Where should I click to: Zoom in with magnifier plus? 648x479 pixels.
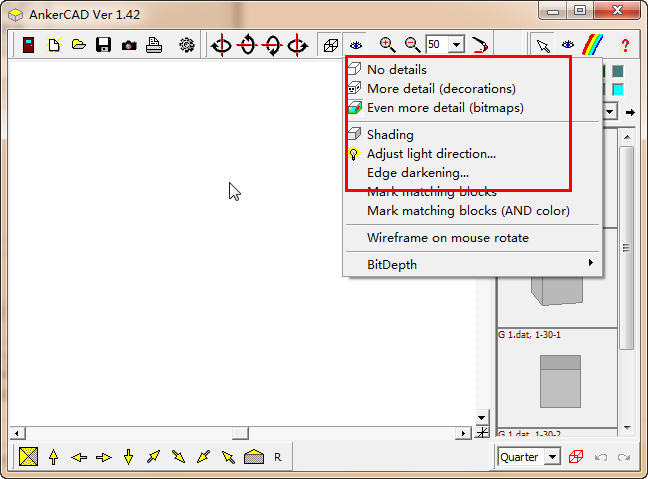tap(387, 45)
